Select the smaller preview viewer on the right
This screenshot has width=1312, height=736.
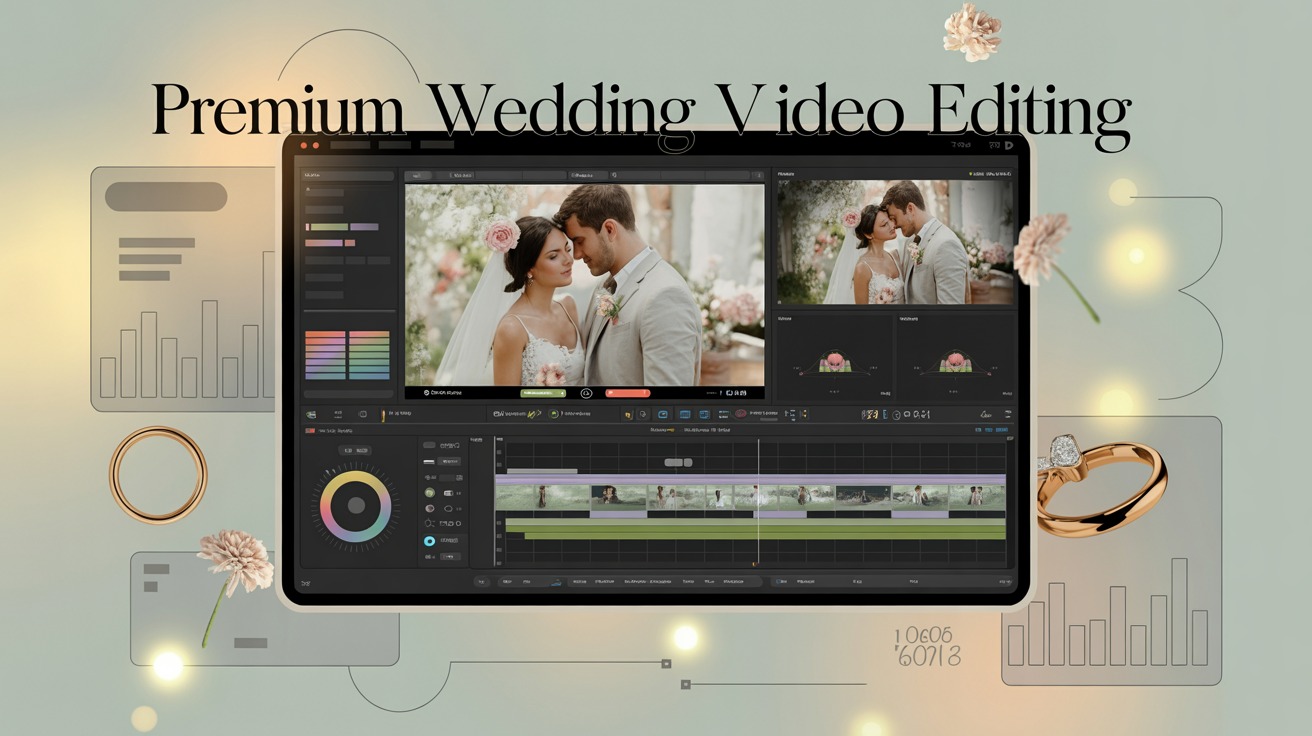895,241
